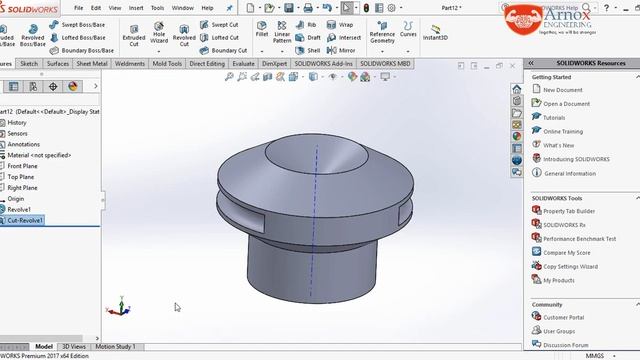Switch to the Sketch tab

click(x=29, y=64)
